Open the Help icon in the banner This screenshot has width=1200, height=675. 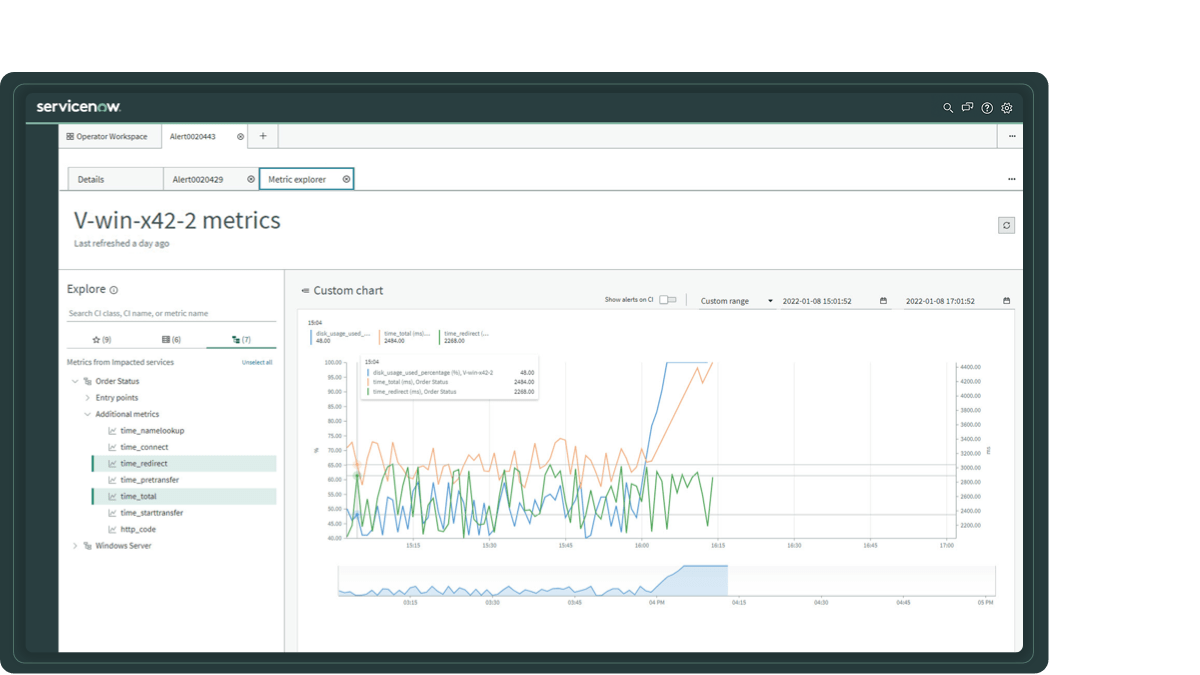click(x=987, y=107)
